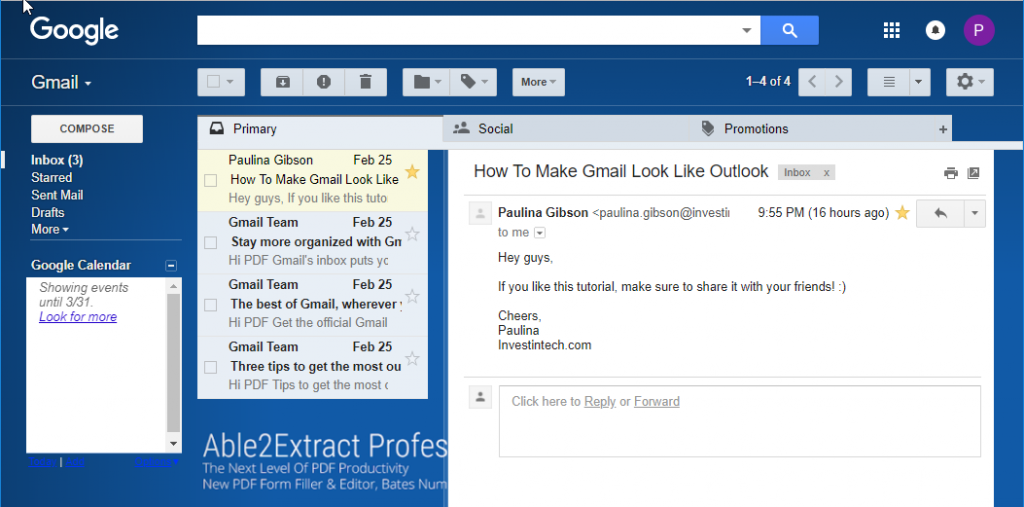Tick The best of Gmail checkbox

tap(210, 305)
